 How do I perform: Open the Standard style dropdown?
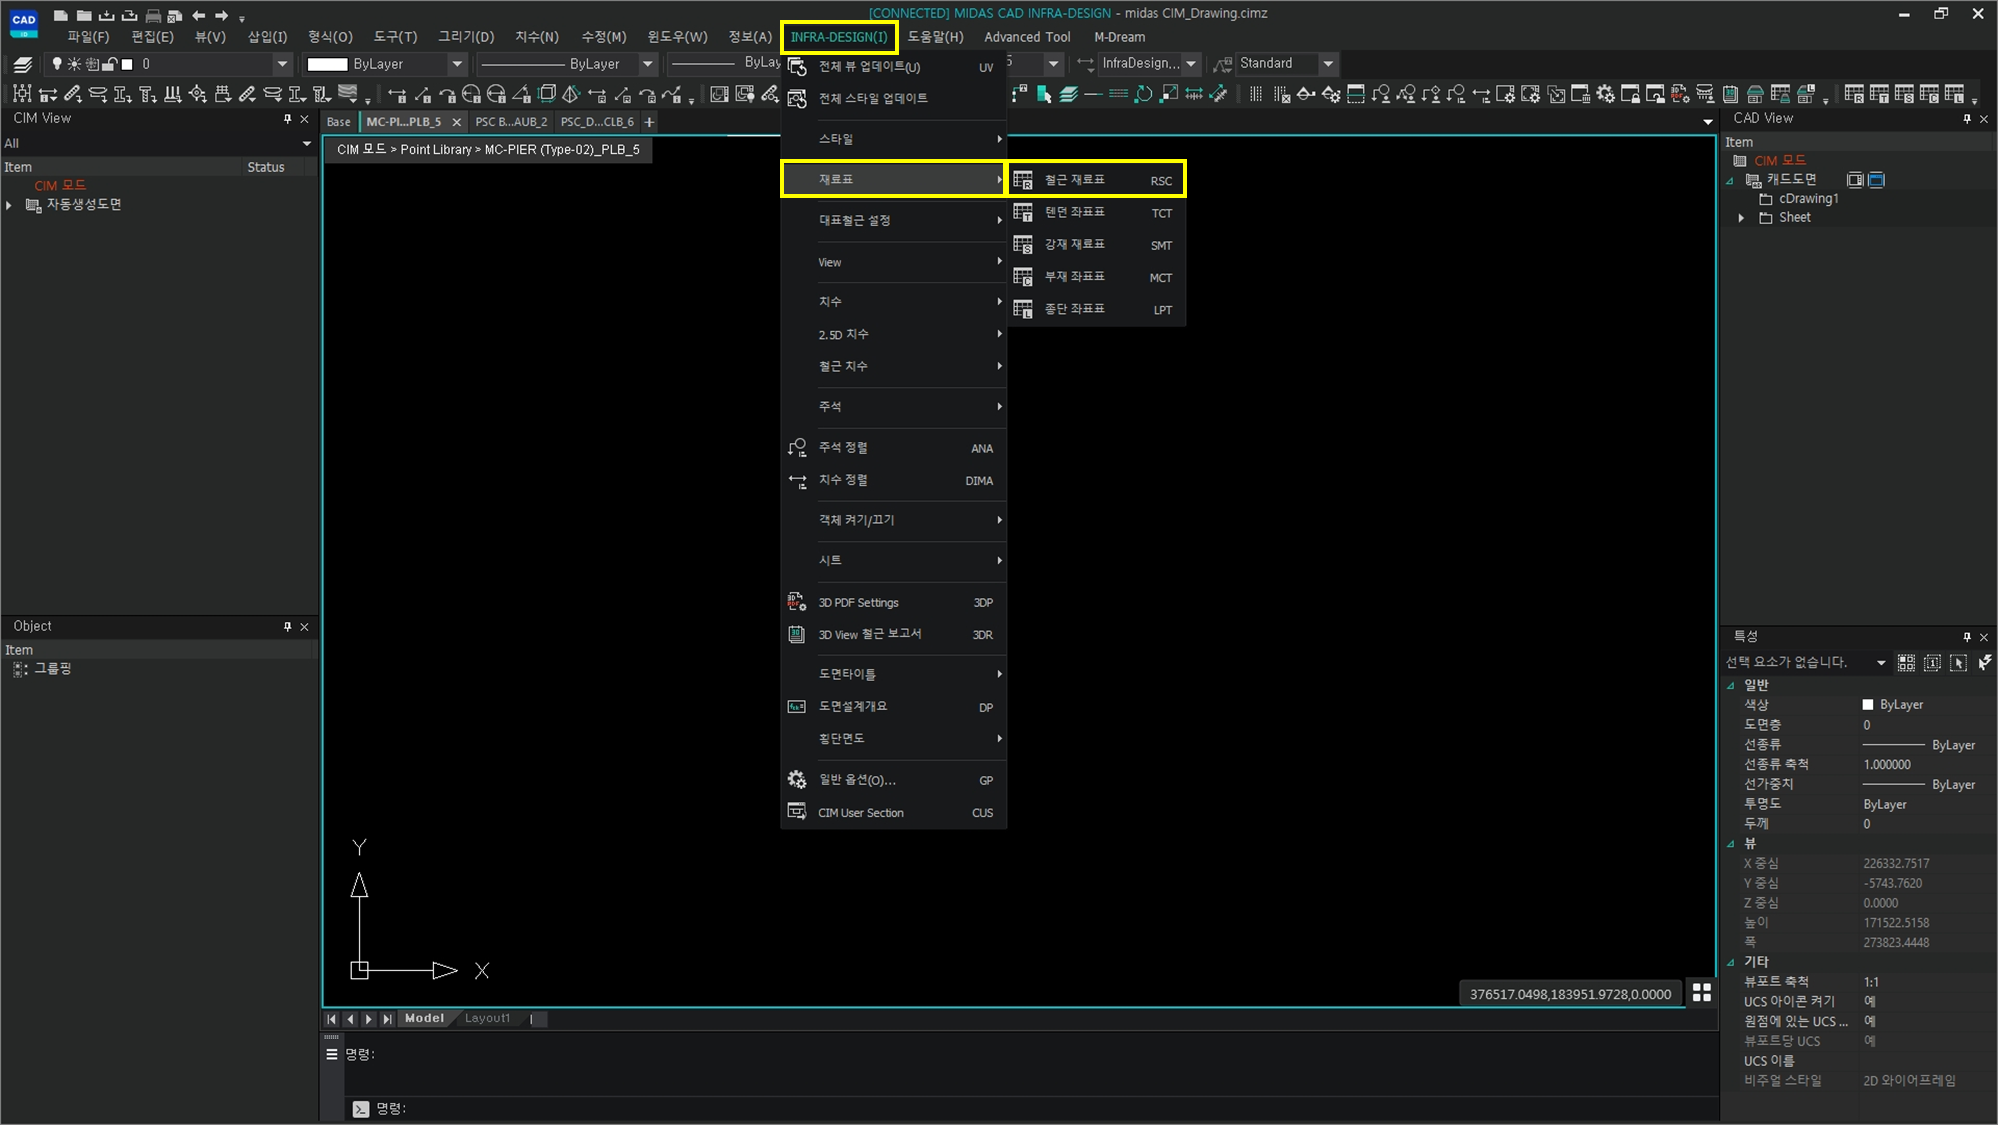[1328, 64]
